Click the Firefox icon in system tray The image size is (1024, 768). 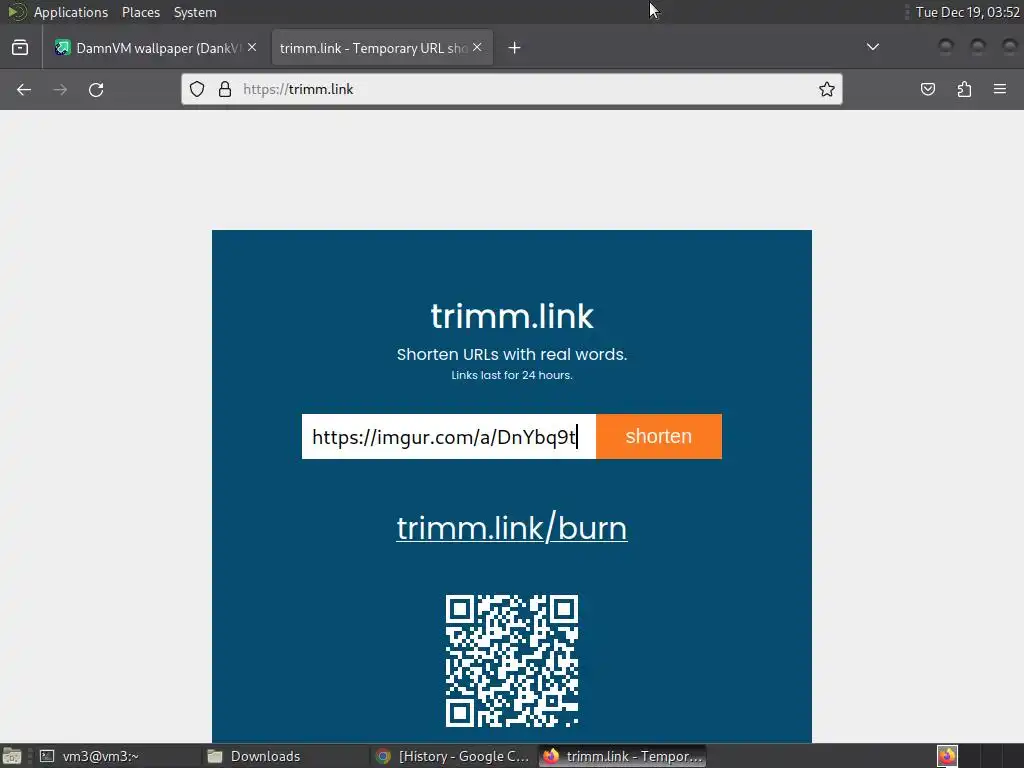tap(947, 756)
